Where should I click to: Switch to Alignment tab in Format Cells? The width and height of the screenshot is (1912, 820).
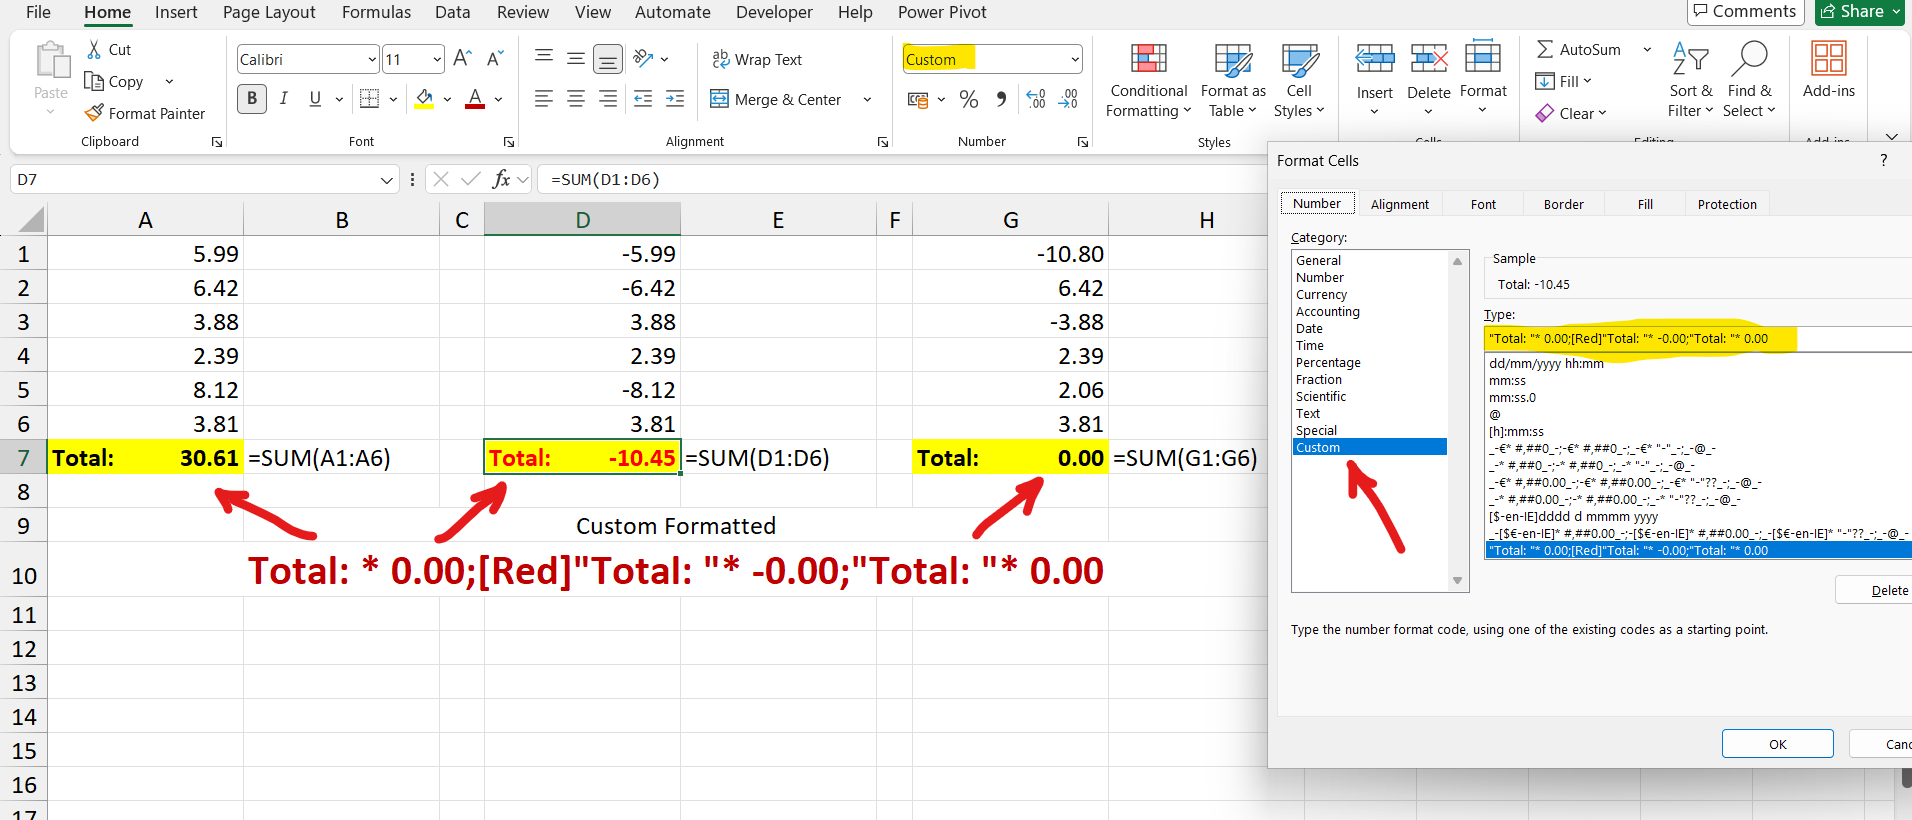[x=1399, y=204]
